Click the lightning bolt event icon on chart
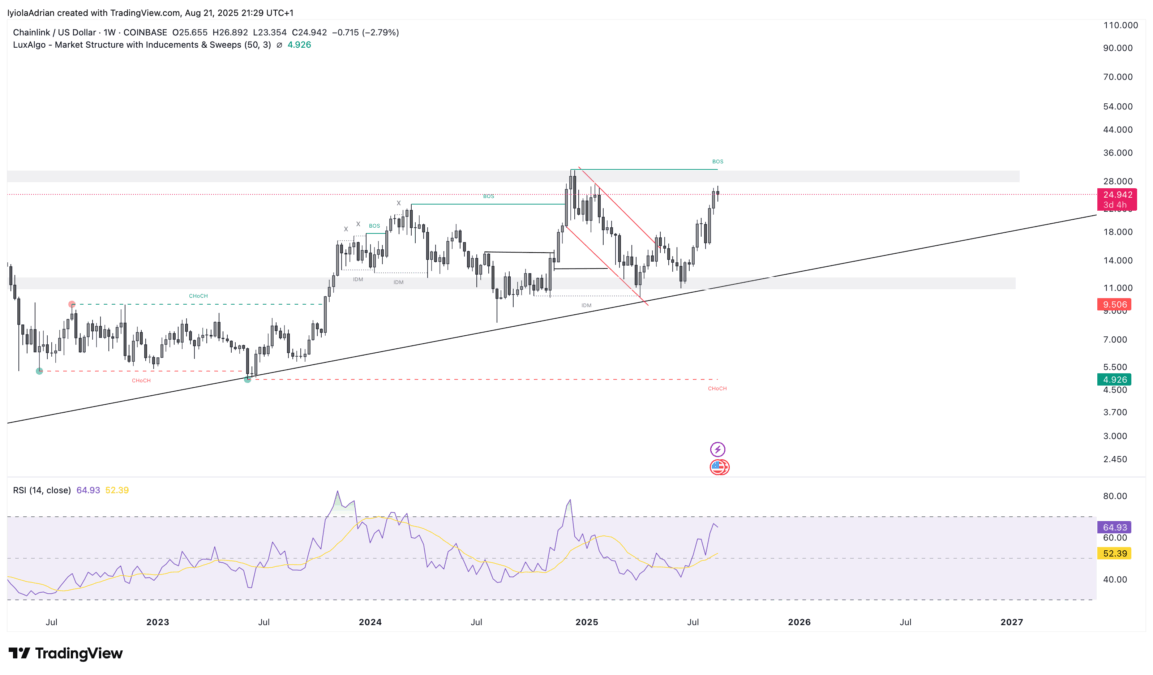Image resolution: width=1153 pixels, height=675 pixels. (x=718, y=448)
